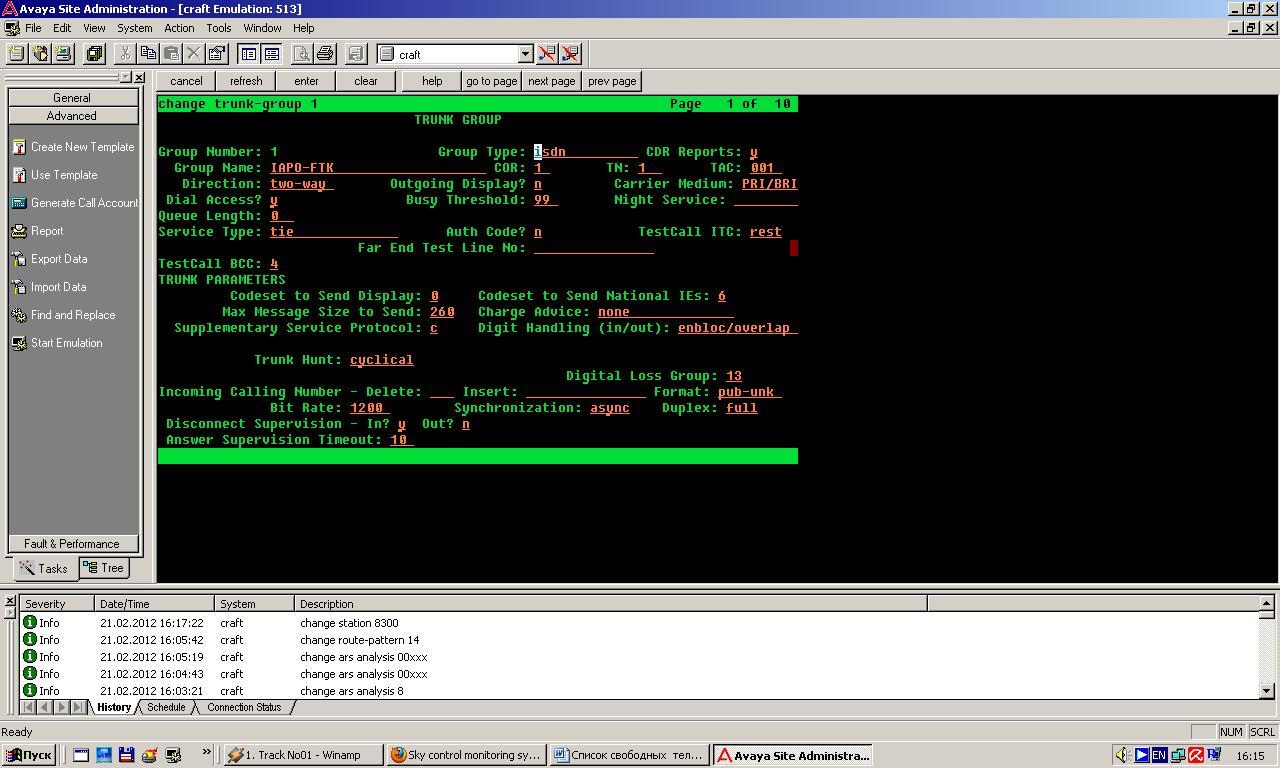Image resolution: width=1280 pixels, height=768 pixels.
Task: Switch to the Connection Status tab
Action: pyautogui.click(x=244, y=707)
